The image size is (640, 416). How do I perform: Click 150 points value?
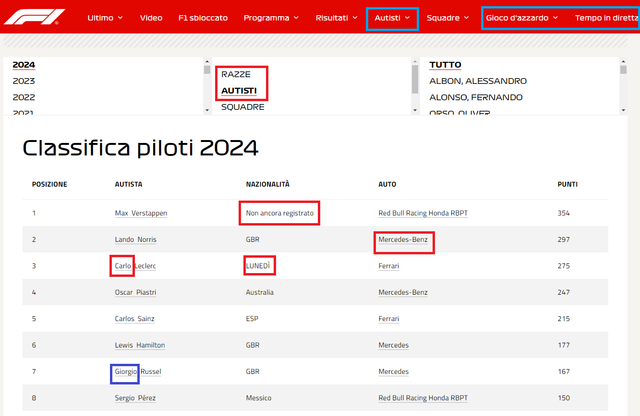pyautogui.click(x=564, y=398)
